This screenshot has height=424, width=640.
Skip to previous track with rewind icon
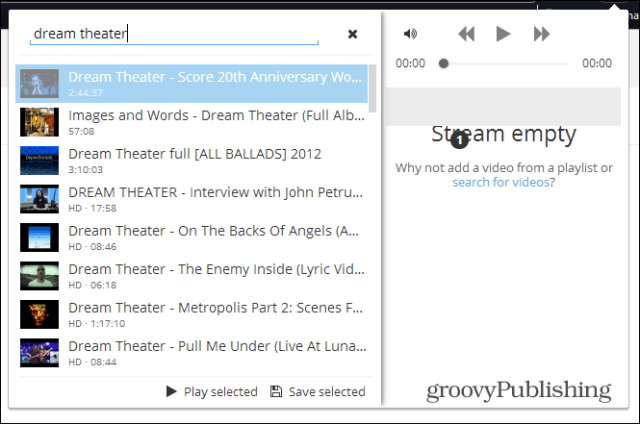tap(467, 34)
